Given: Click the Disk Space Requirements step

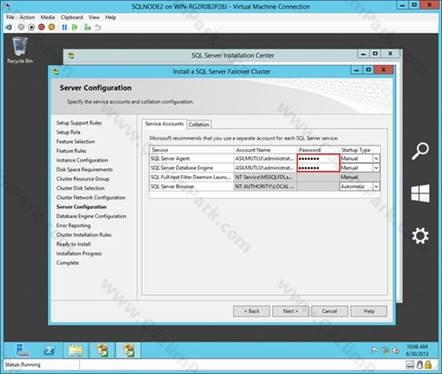Looking at the screenshot, I should coord(84,170).
